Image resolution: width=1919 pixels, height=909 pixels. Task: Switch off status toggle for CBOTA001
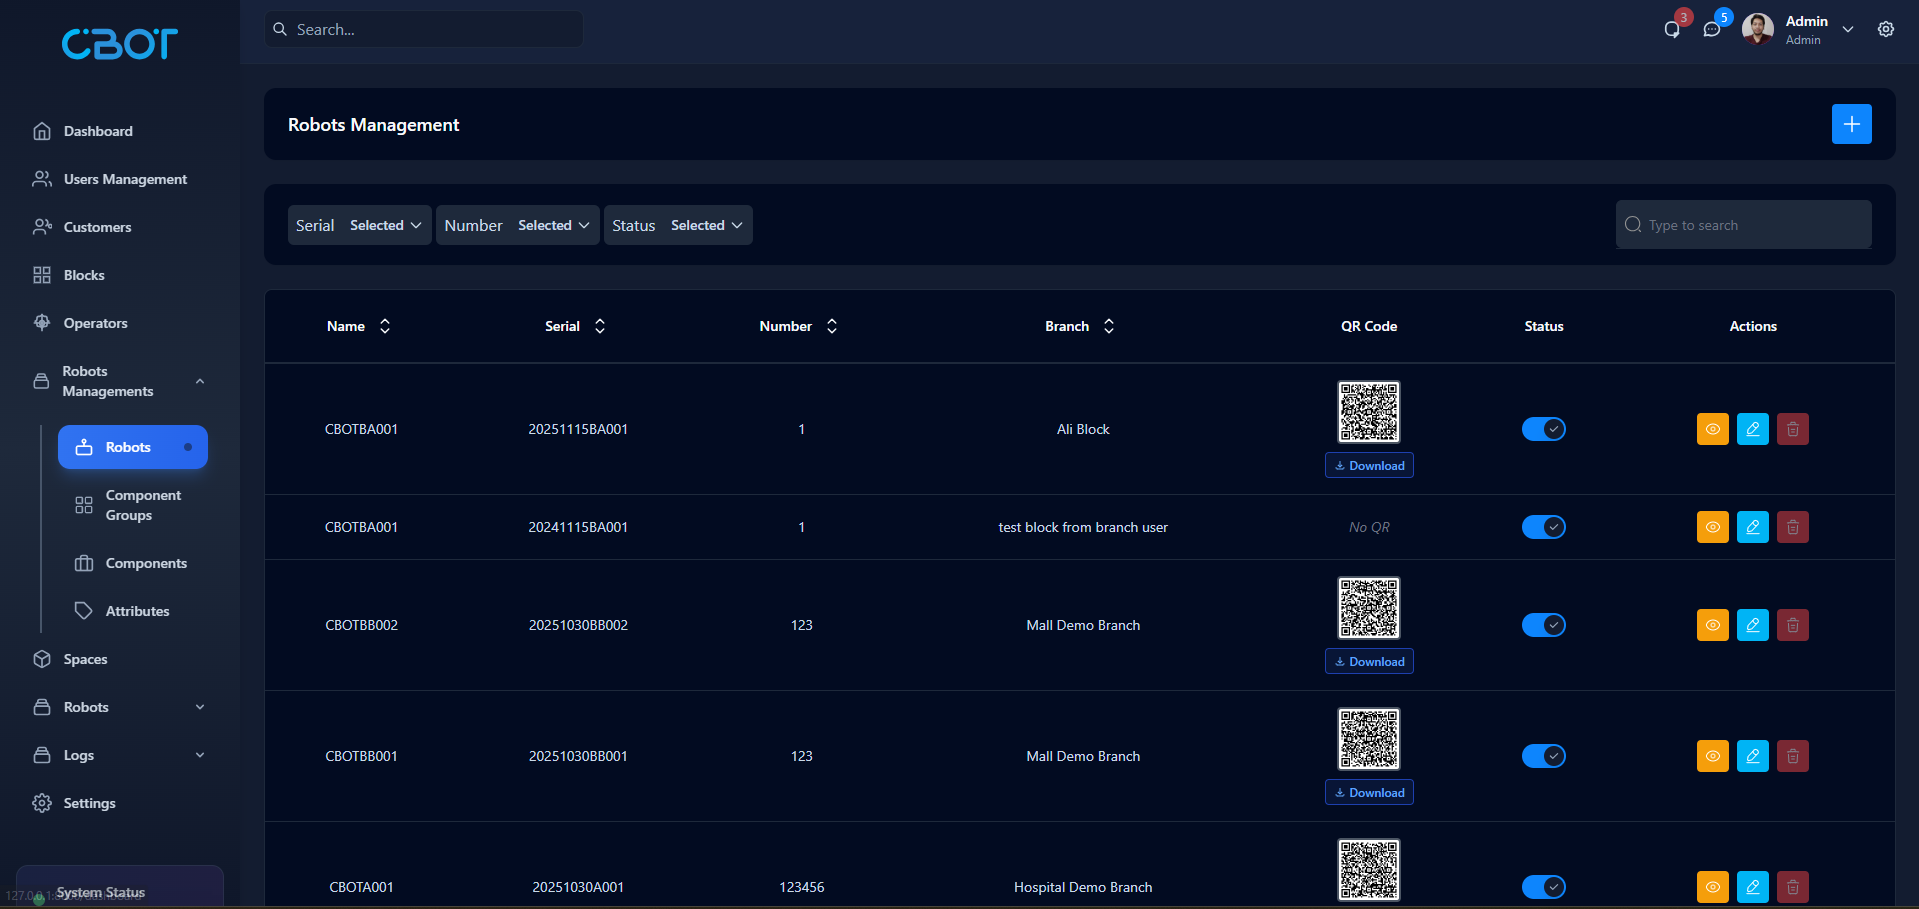coord(1543,887)
